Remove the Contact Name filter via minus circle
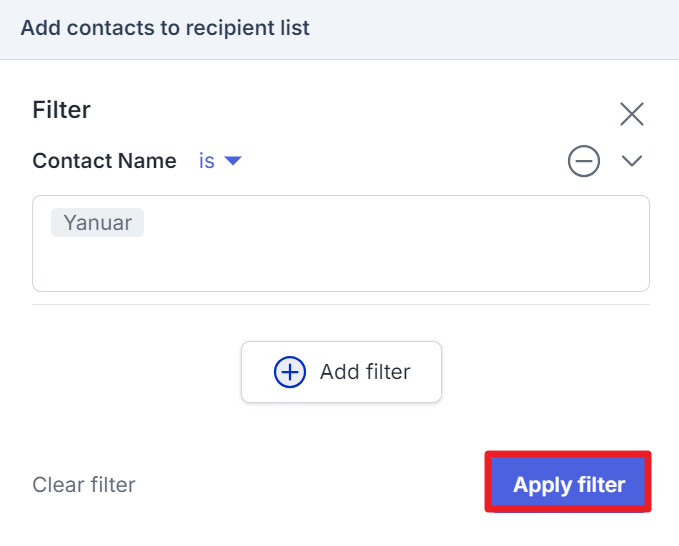The image size is (679, 546). tap(584, 161)
